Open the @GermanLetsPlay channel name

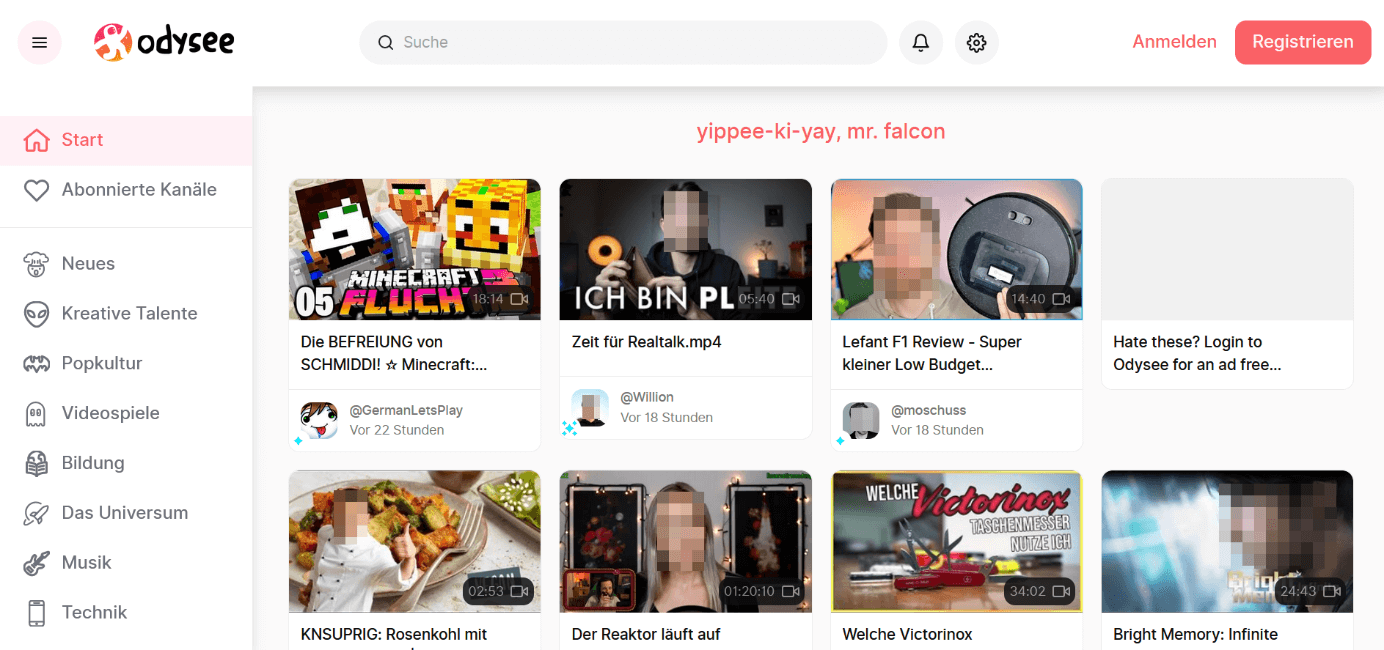406,410
